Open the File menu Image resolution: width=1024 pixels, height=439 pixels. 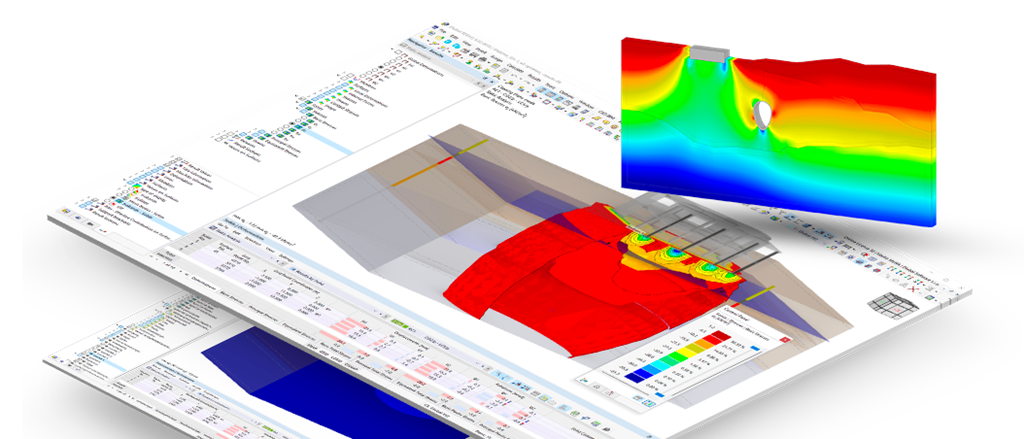pos(443,31)
